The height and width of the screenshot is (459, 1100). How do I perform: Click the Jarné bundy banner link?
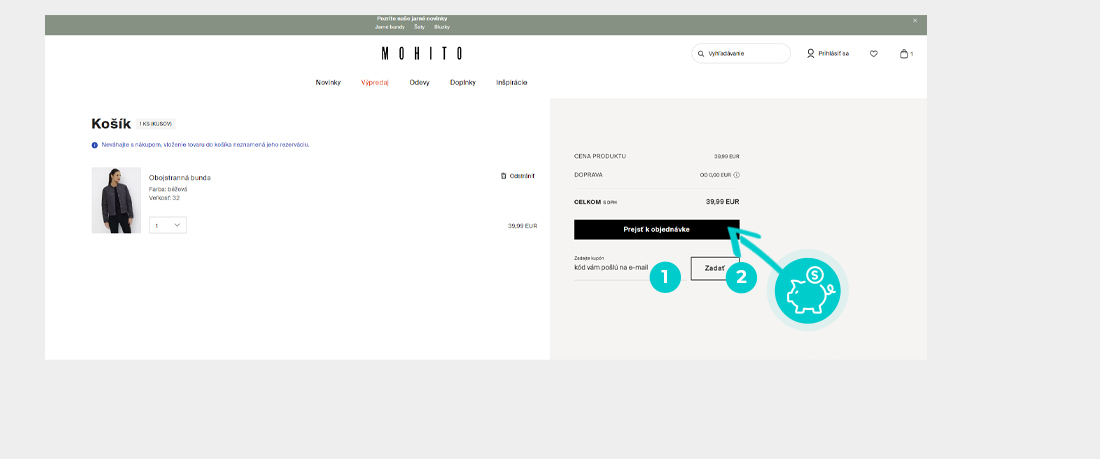point(389,27)
